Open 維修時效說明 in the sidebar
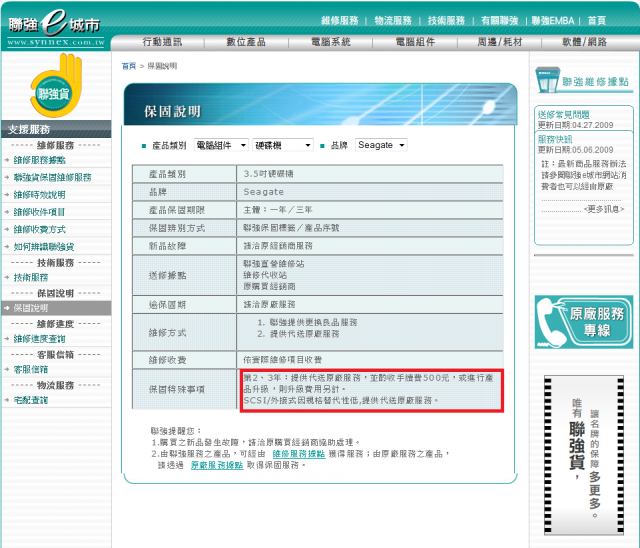Screen dimensions: 640x548 pyautogui.click(x=40, y=195)
